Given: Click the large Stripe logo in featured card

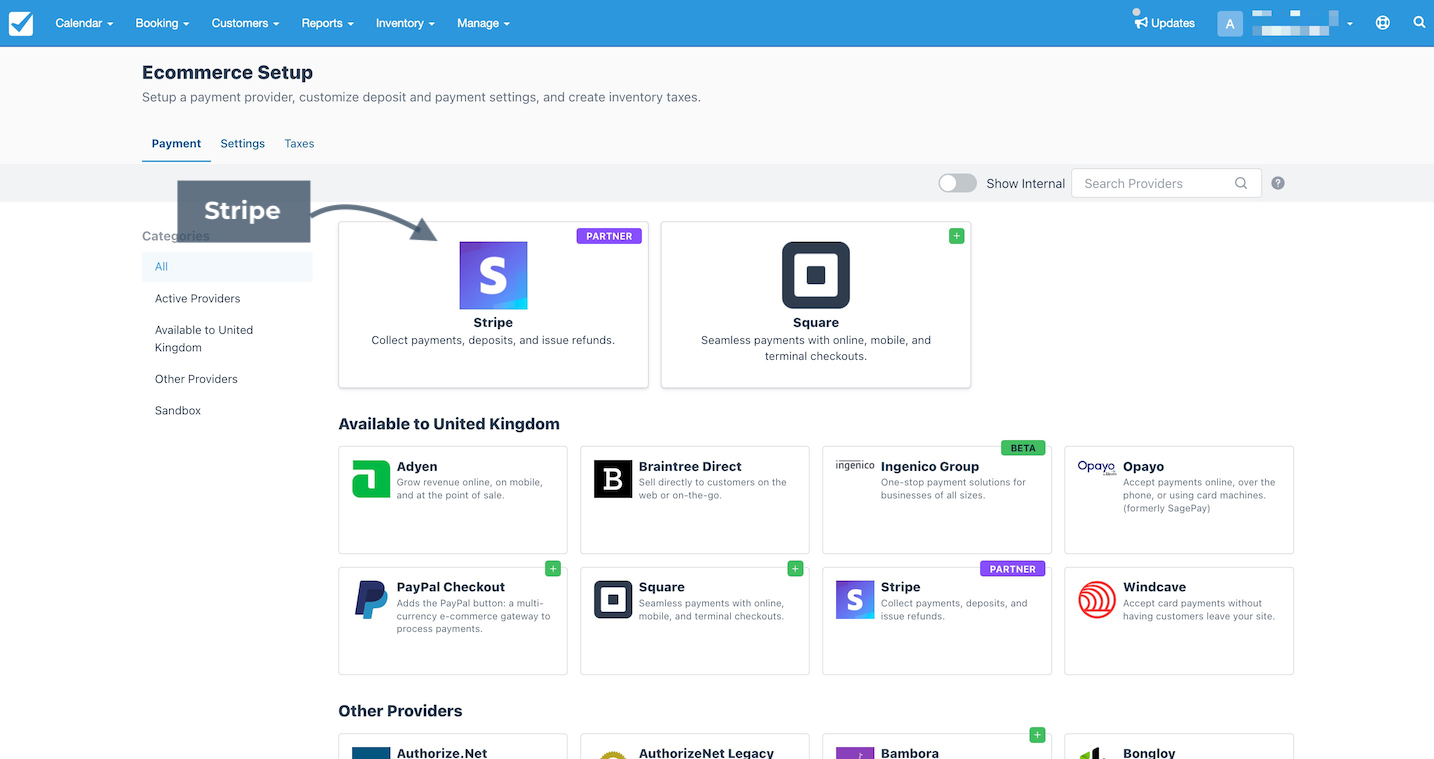Looking at the screenshot, I should coord(493,275).
